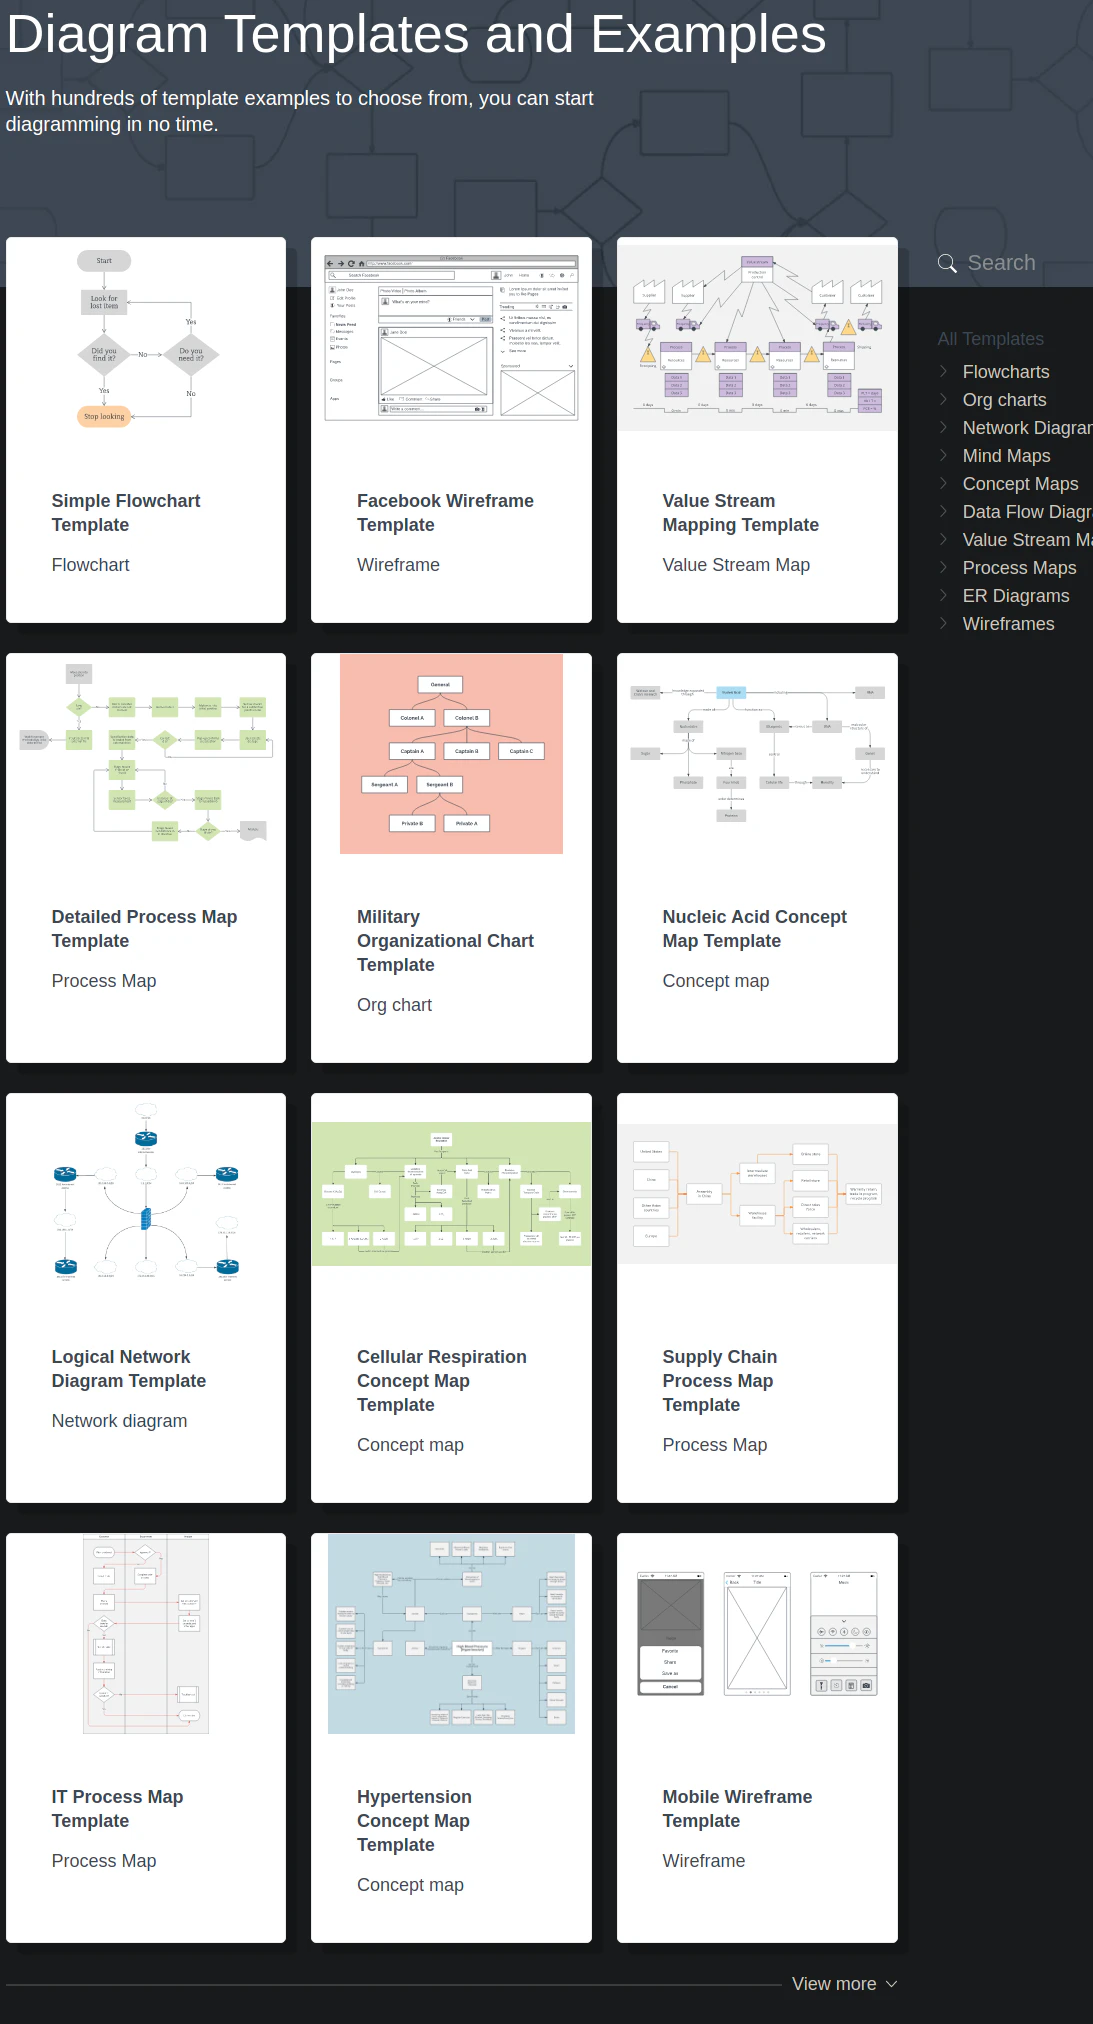Click the All Templates heading

click(990, 339)
